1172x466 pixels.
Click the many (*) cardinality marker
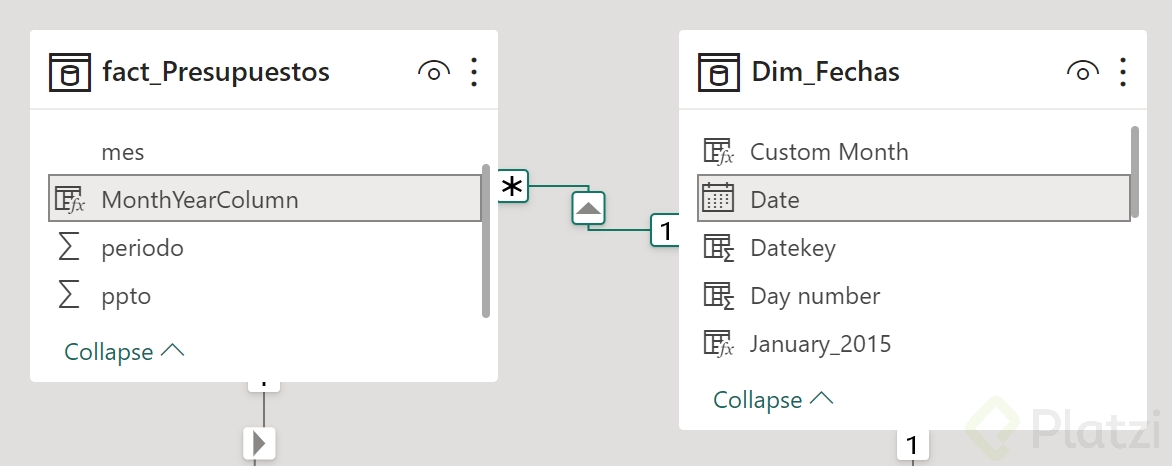click(513, 187)
